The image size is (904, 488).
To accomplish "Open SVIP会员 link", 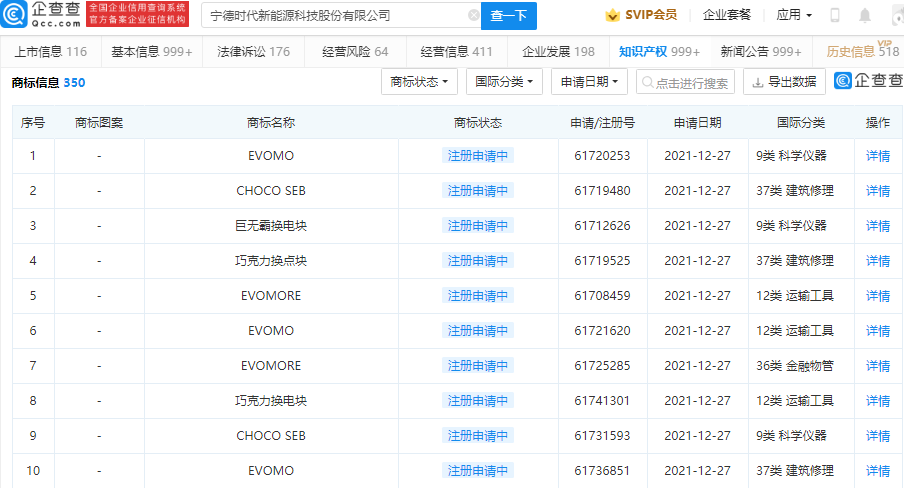I will [651, 15].
